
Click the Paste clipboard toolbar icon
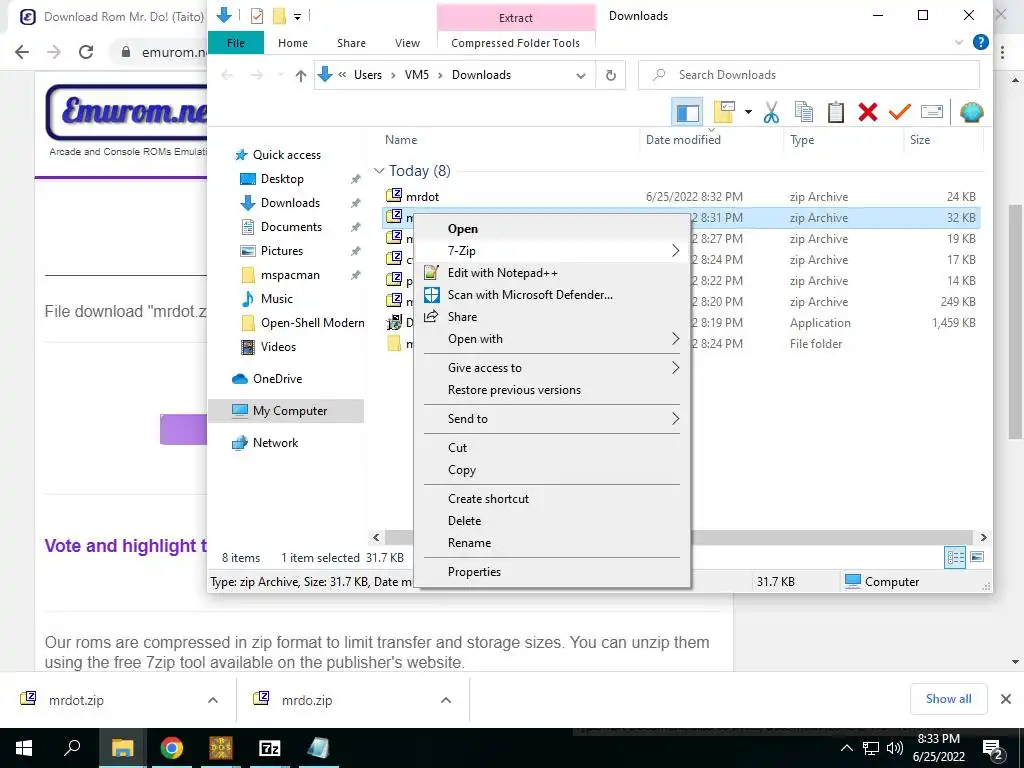(836, 112)
